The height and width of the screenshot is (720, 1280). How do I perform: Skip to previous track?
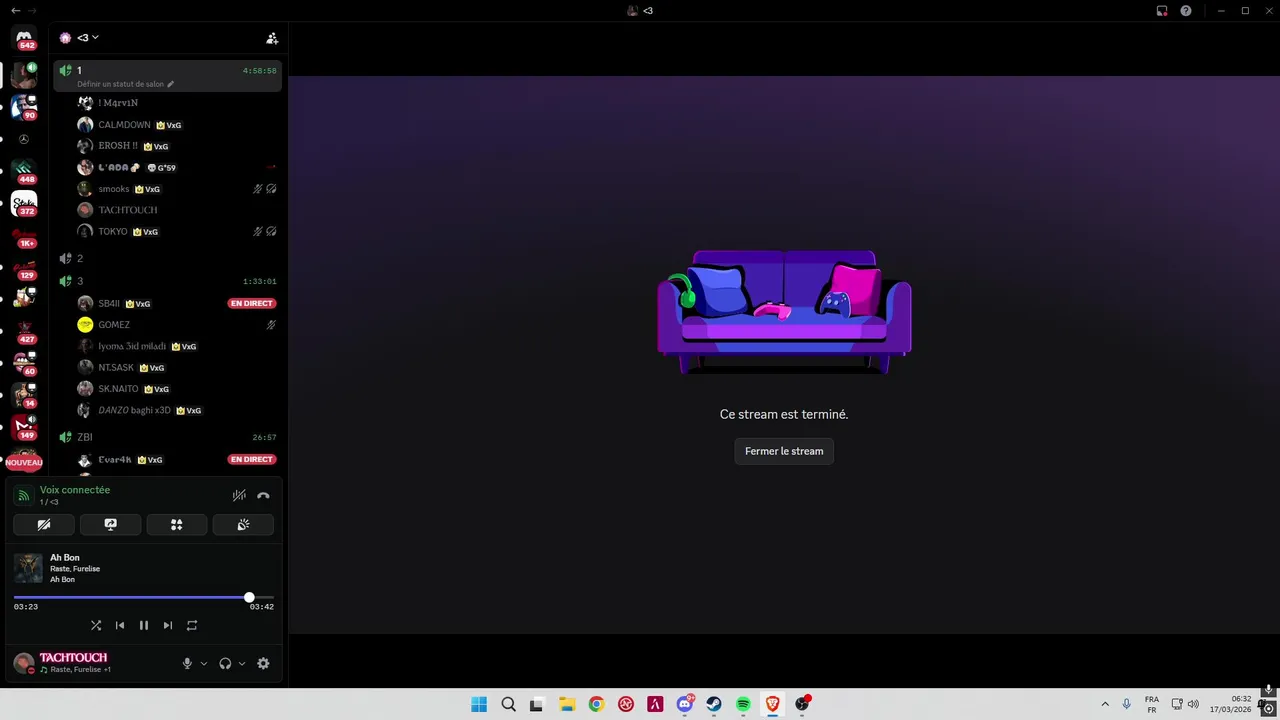[x=120, y=625]
